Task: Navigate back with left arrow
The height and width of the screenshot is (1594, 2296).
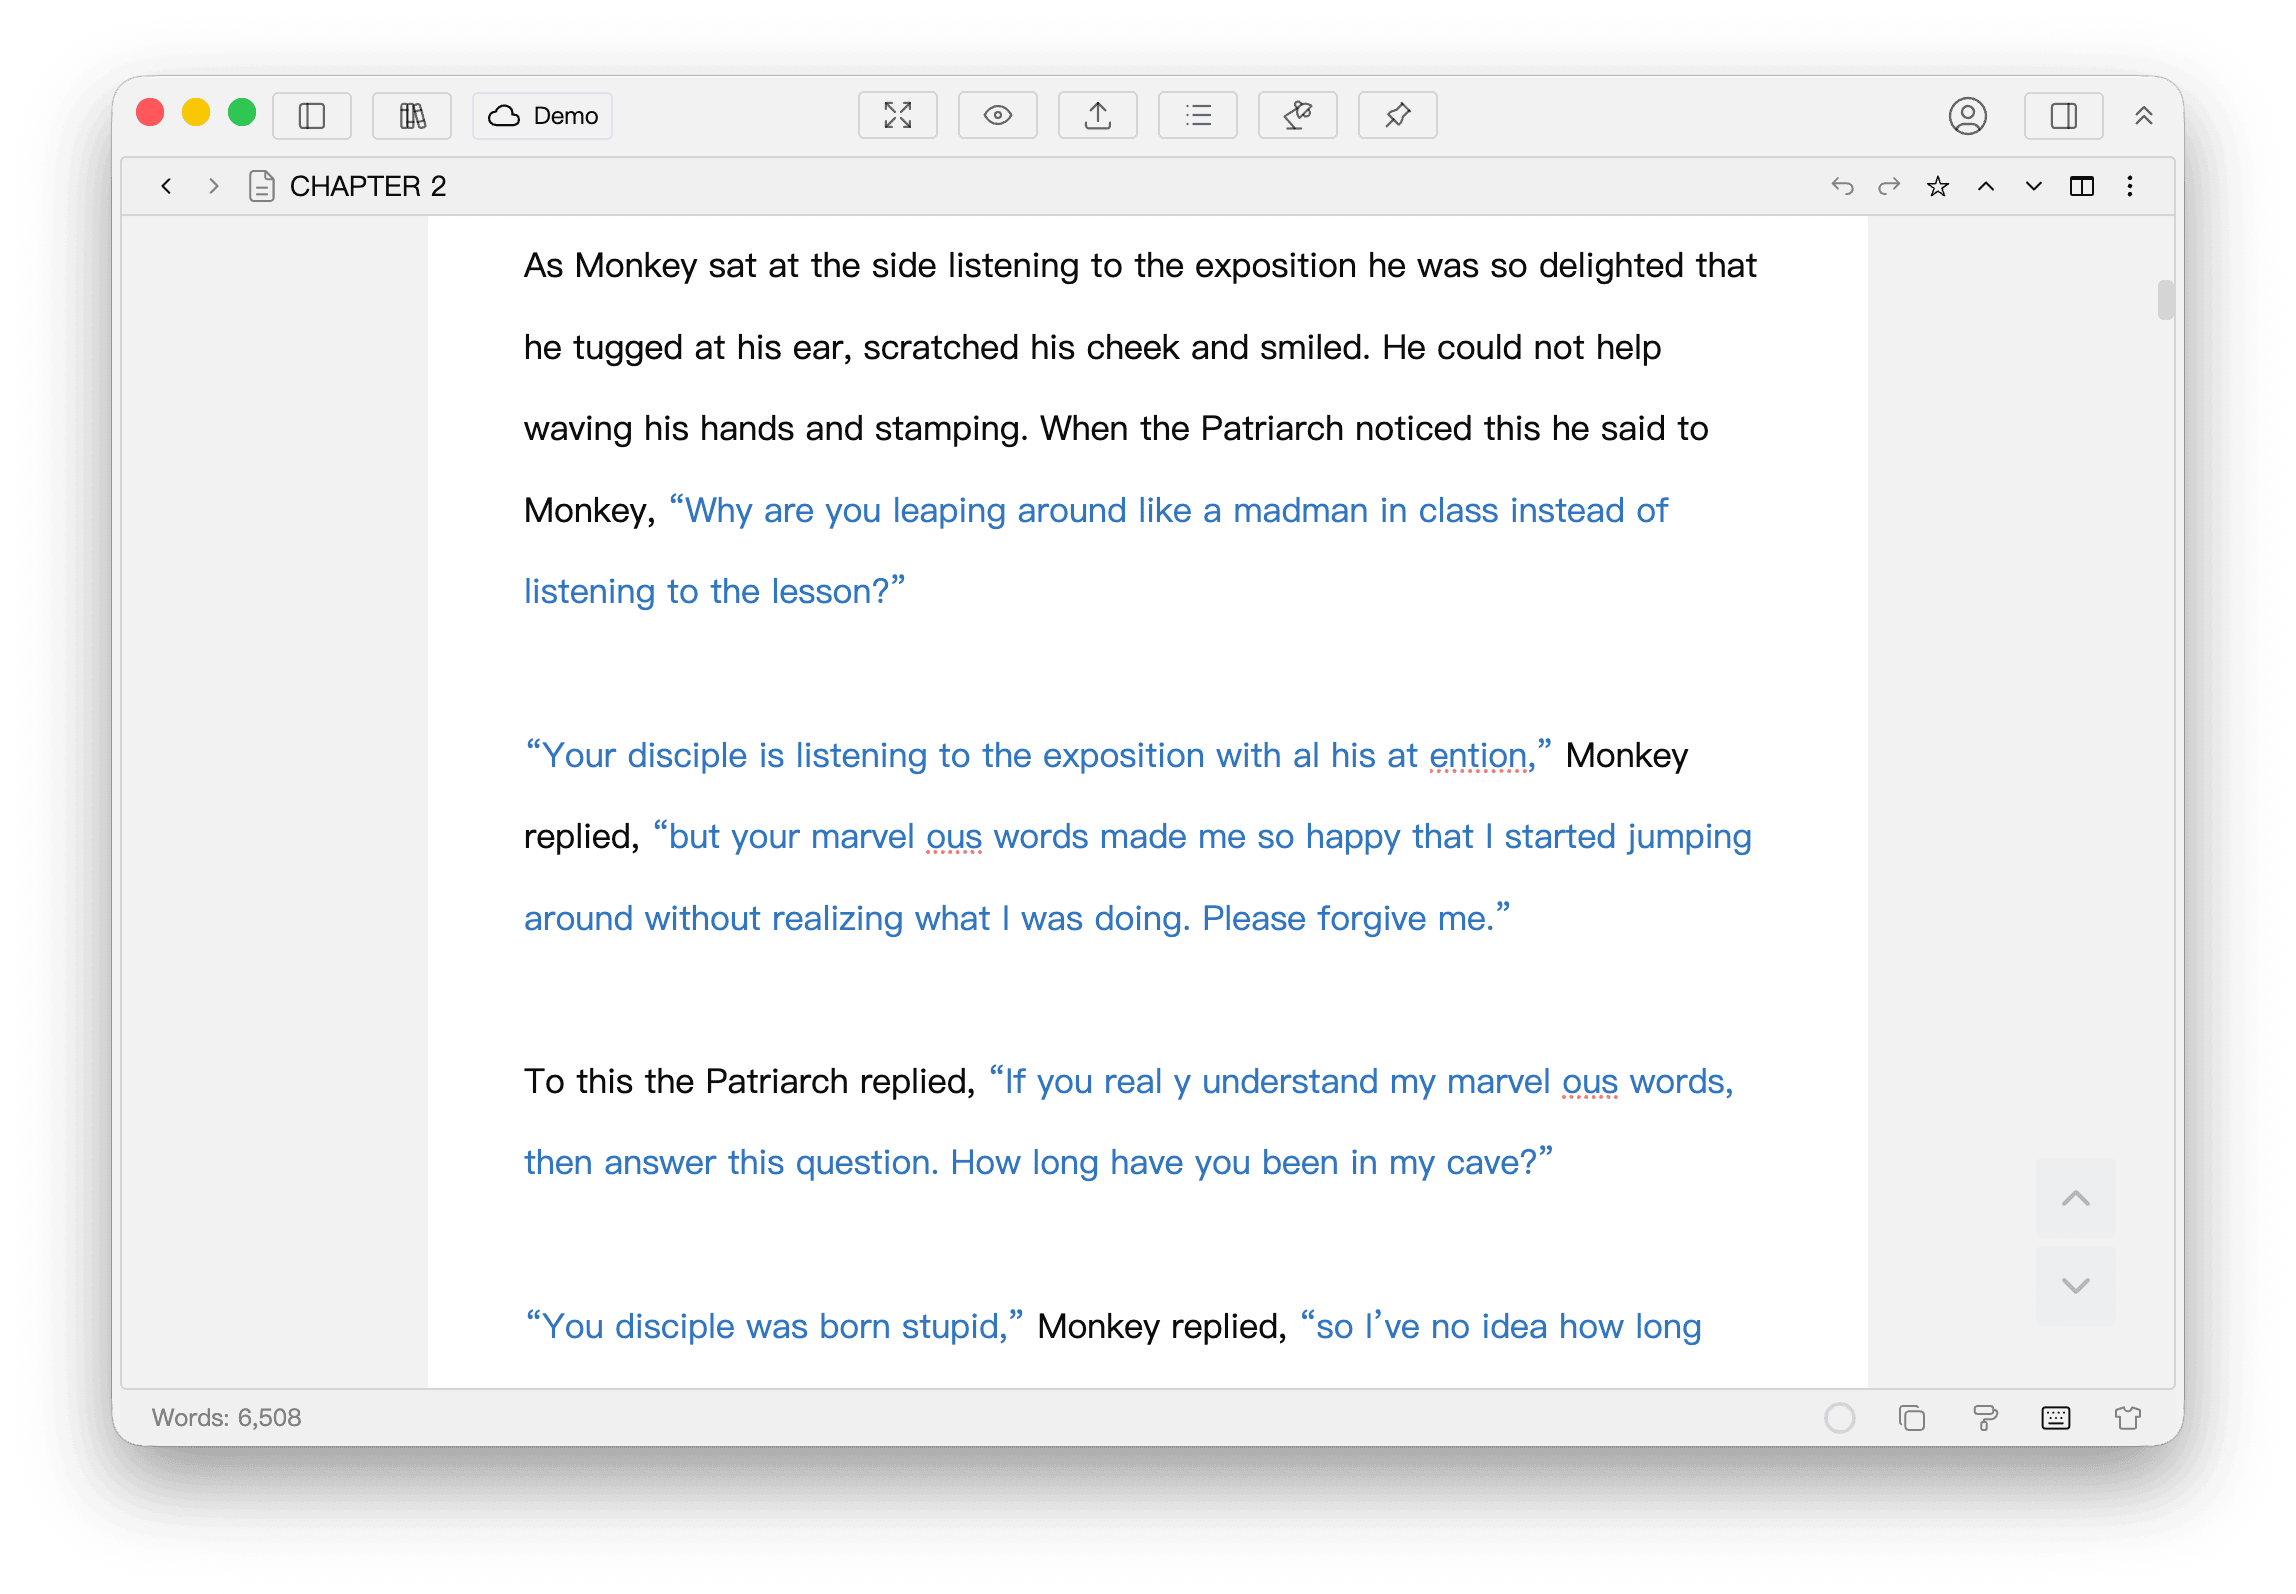Action: [167, 186]
